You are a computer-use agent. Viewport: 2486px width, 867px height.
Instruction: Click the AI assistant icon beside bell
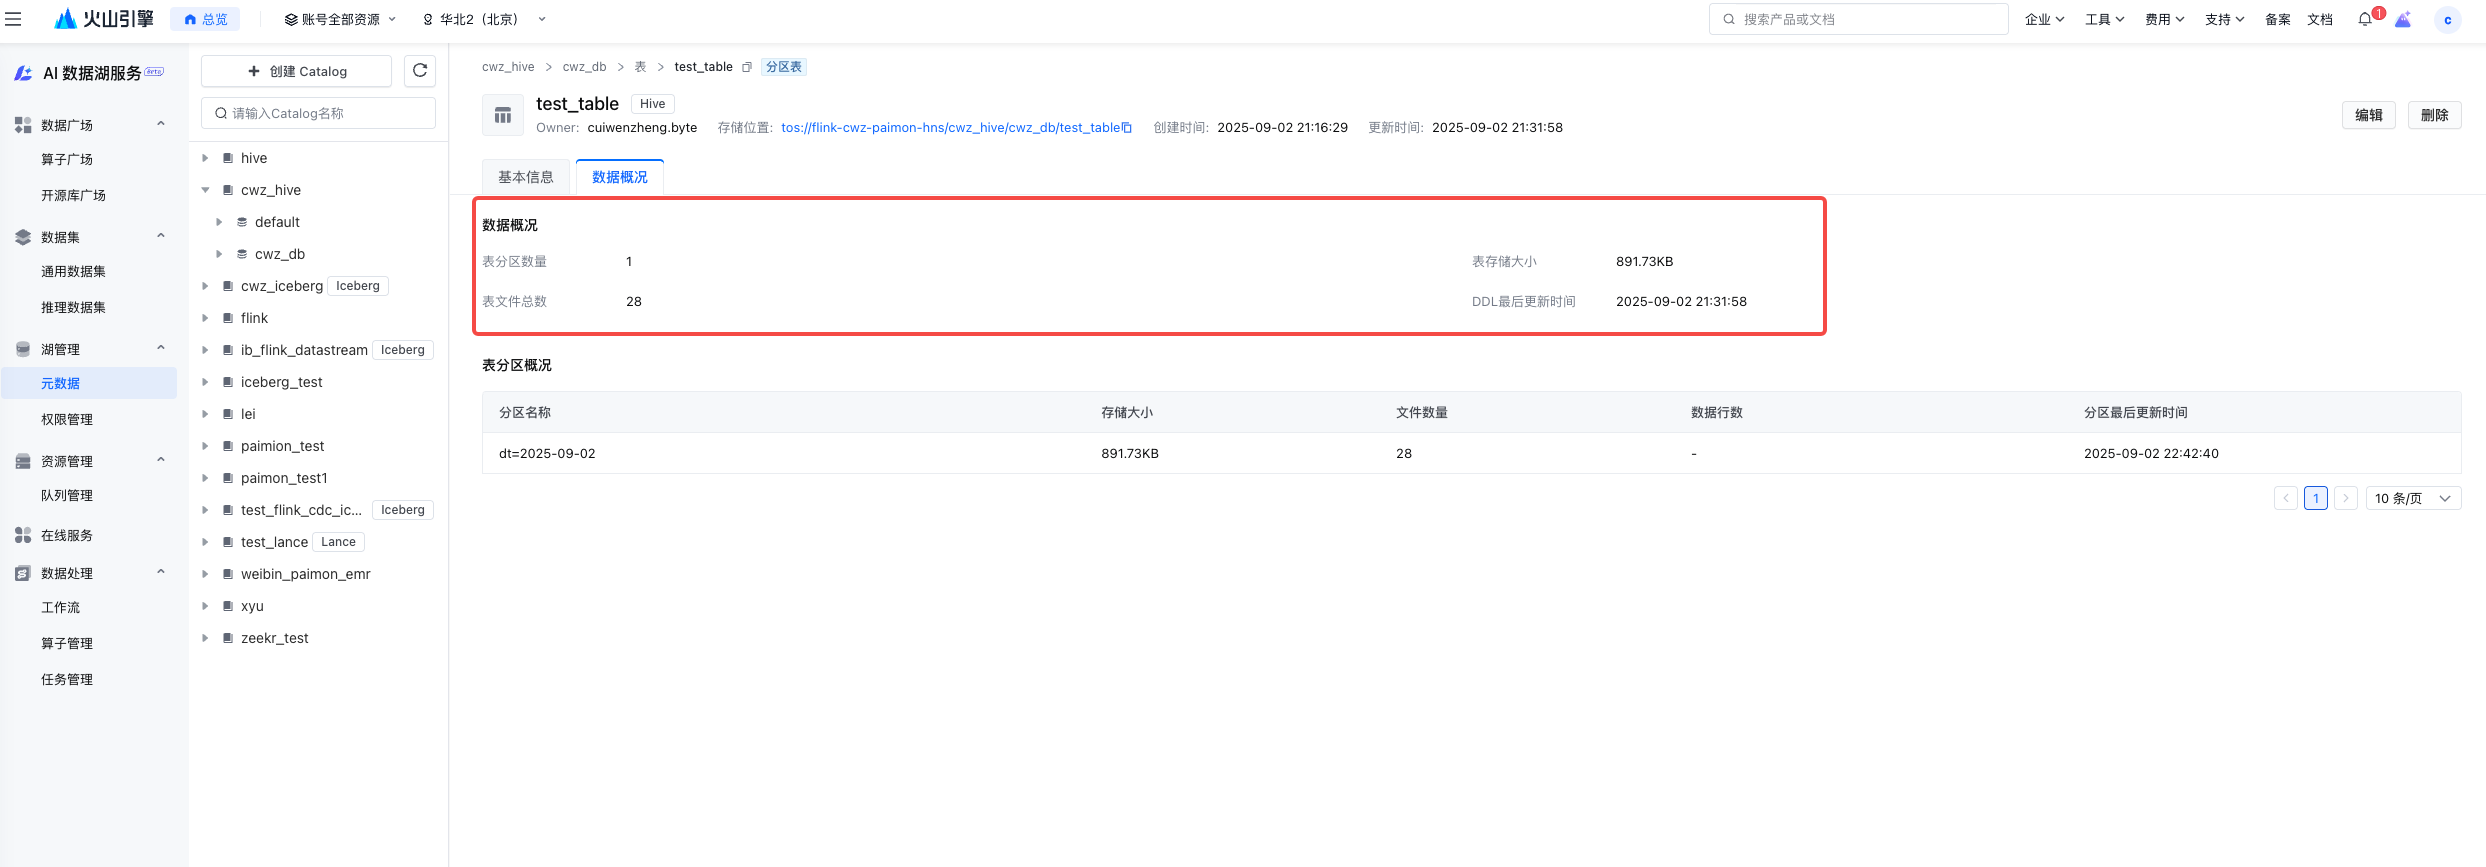coord(2403,19)
